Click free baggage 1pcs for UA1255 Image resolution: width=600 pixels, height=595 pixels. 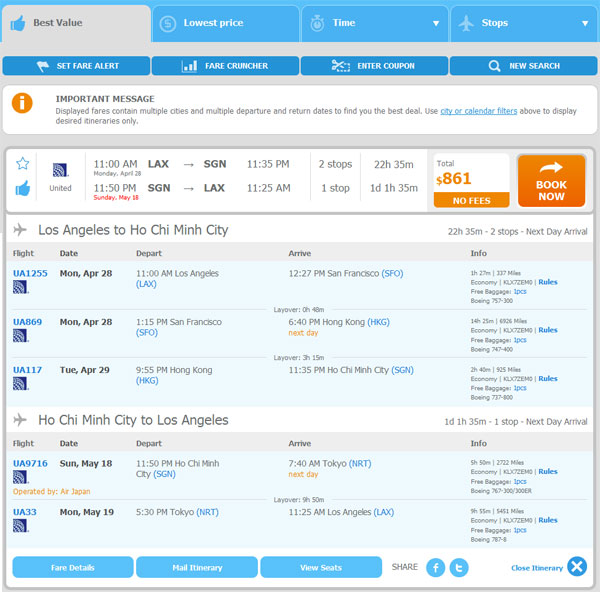coord(520,292)
